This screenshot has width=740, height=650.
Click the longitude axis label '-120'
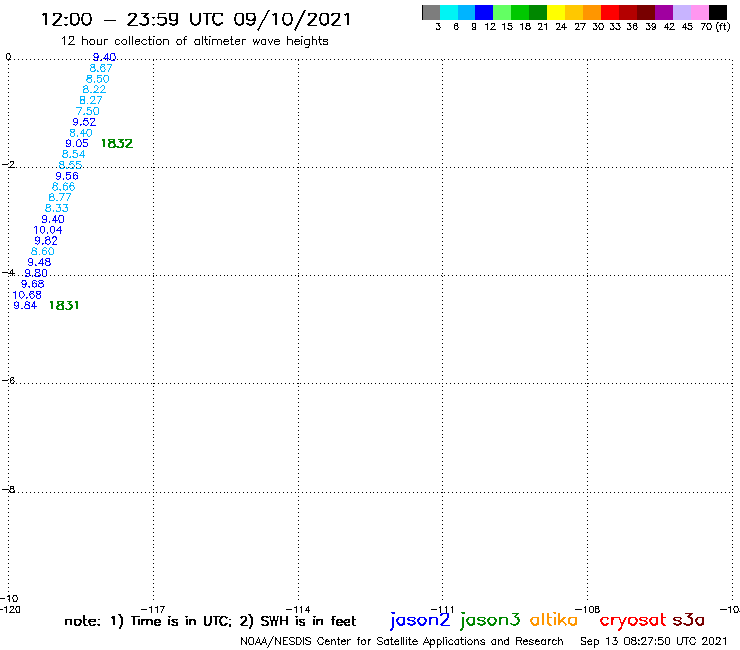pyautogui.click(x=10, y=609)
